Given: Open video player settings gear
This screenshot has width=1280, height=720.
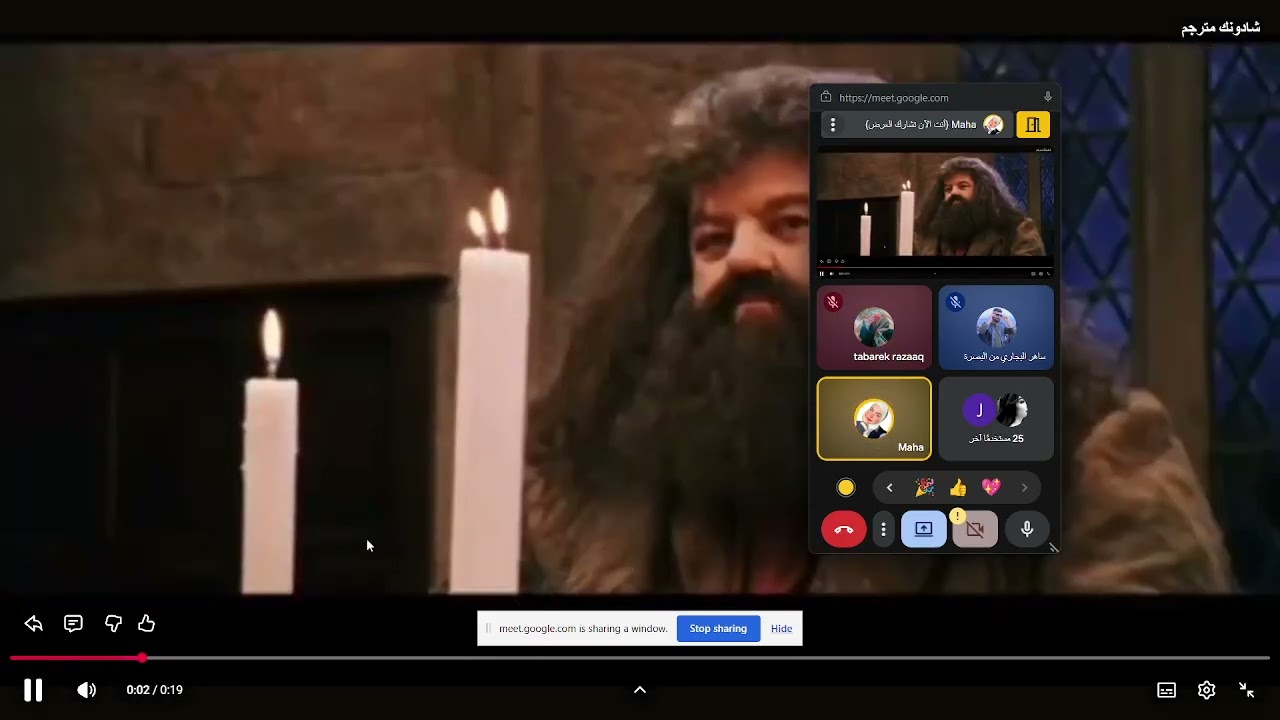Looking at the screenshot, I should click(x=1207, y=690).
